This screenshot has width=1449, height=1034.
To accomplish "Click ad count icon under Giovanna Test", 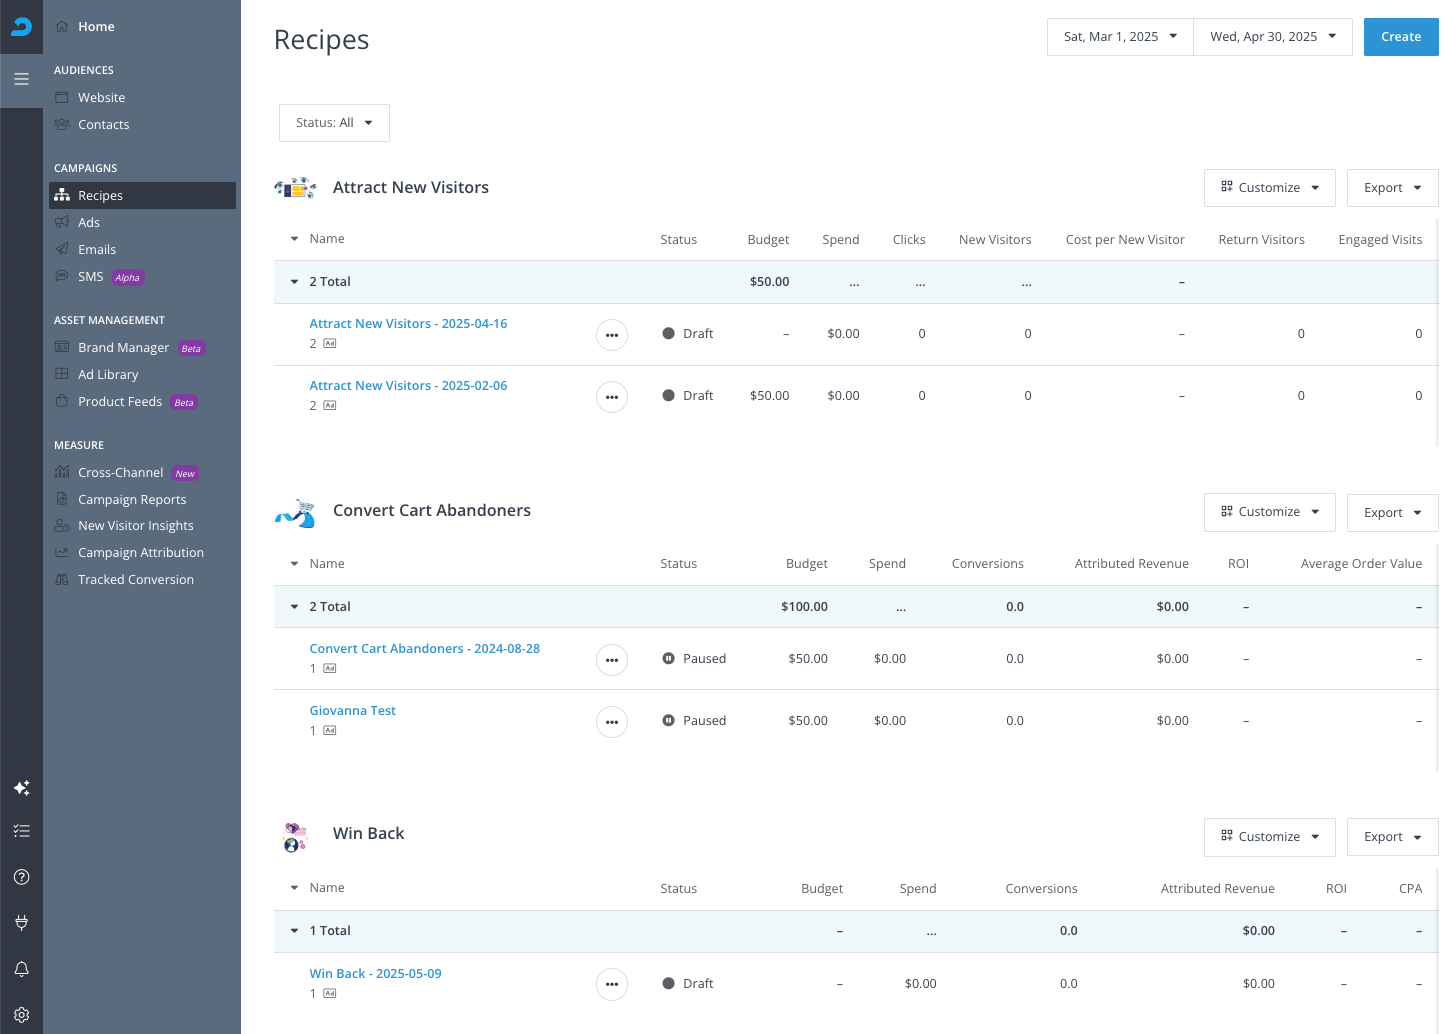I will coord(330,731).
